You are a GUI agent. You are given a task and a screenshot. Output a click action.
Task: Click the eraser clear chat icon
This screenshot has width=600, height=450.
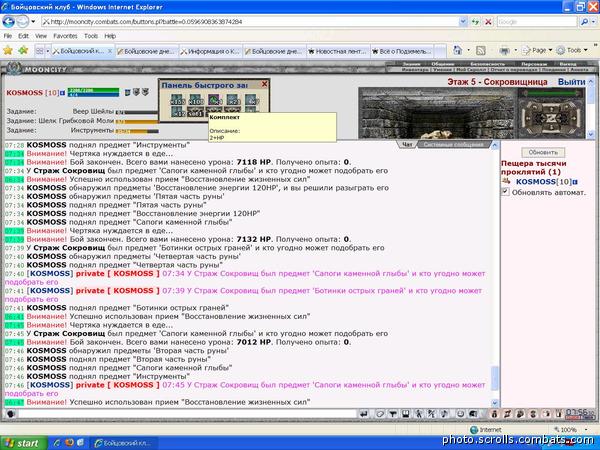click(380, 414)
